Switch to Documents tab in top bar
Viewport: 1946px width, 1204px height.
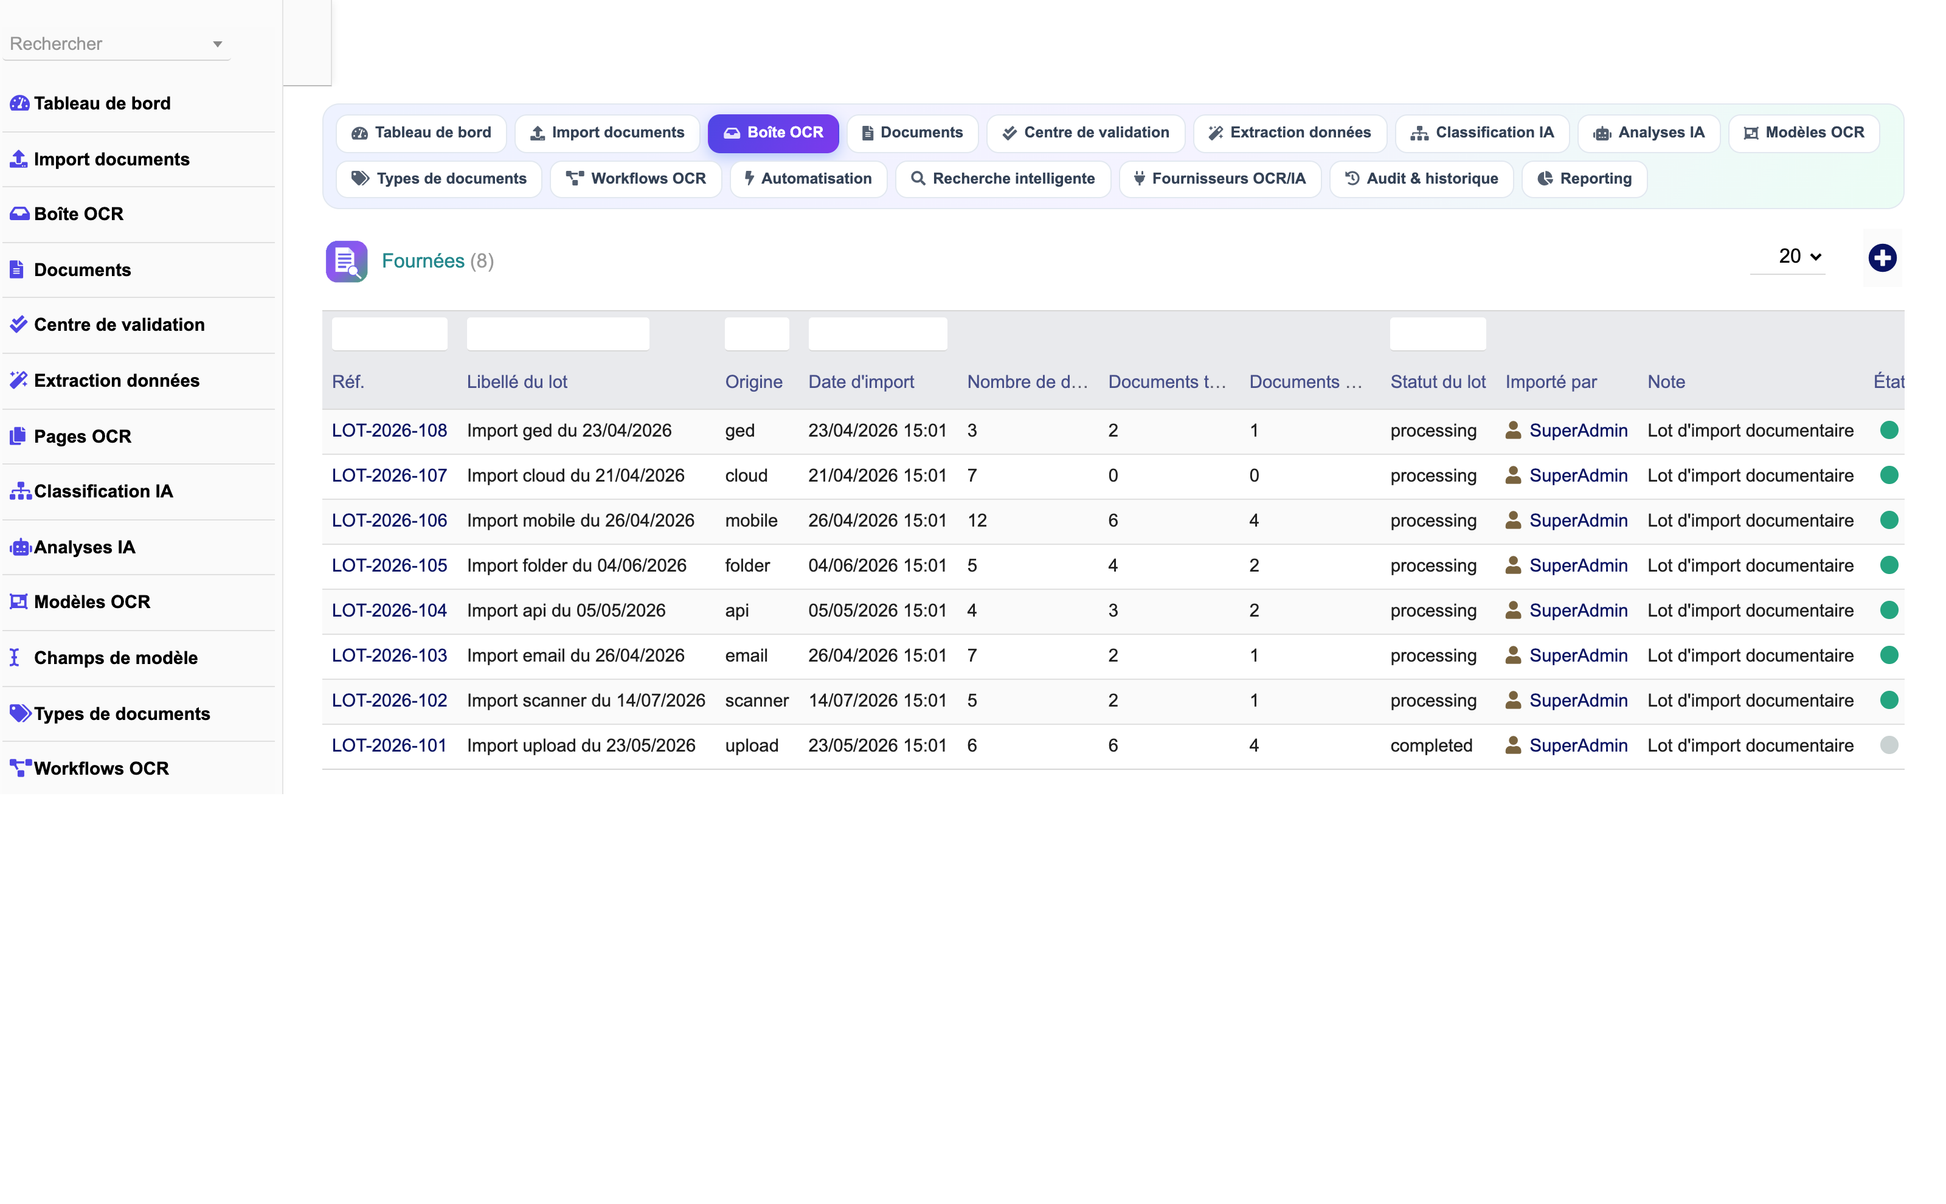click(x=912, y=133)
